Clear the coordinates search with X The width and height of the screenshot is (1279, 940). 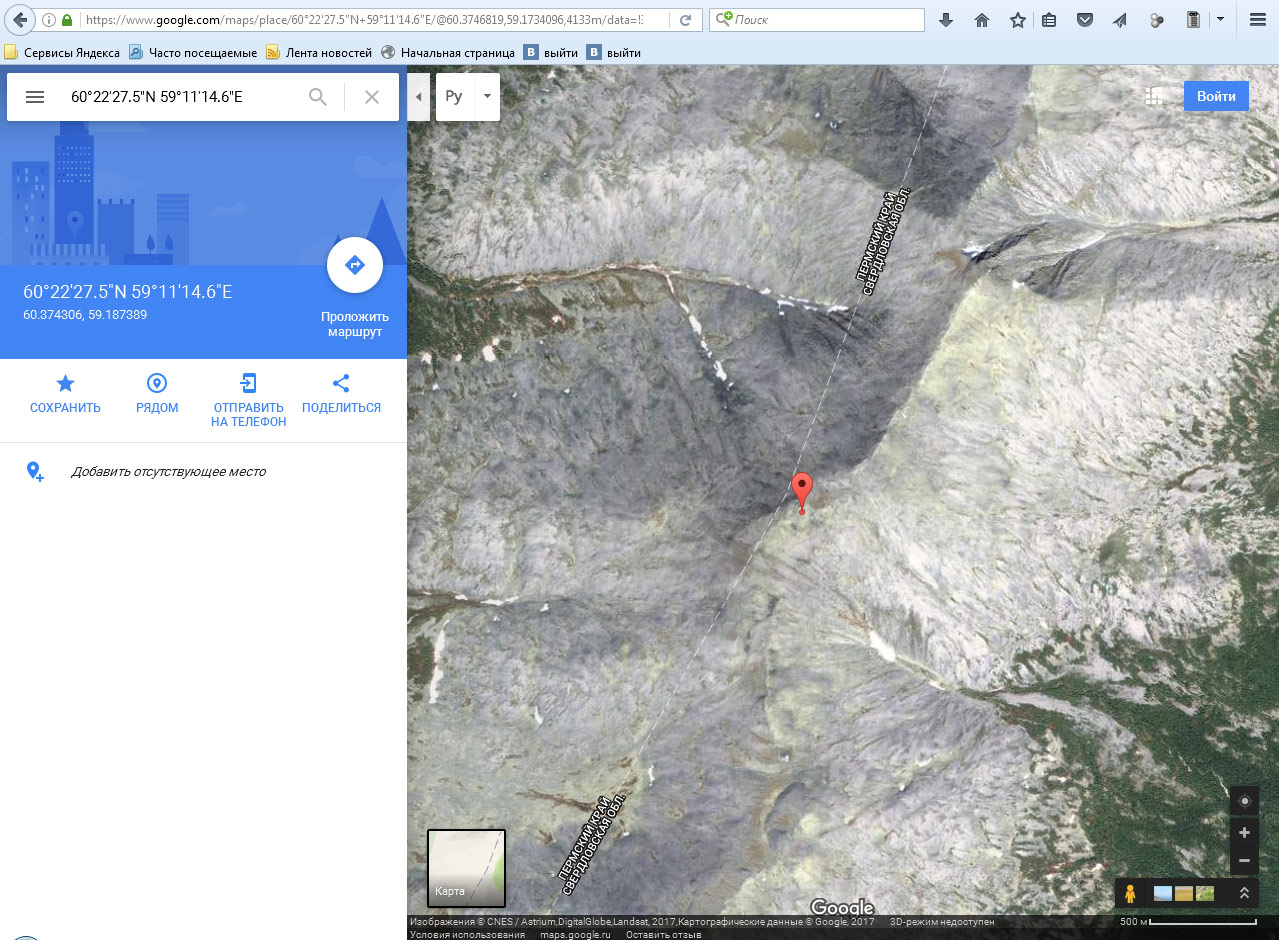pos(371,97)
